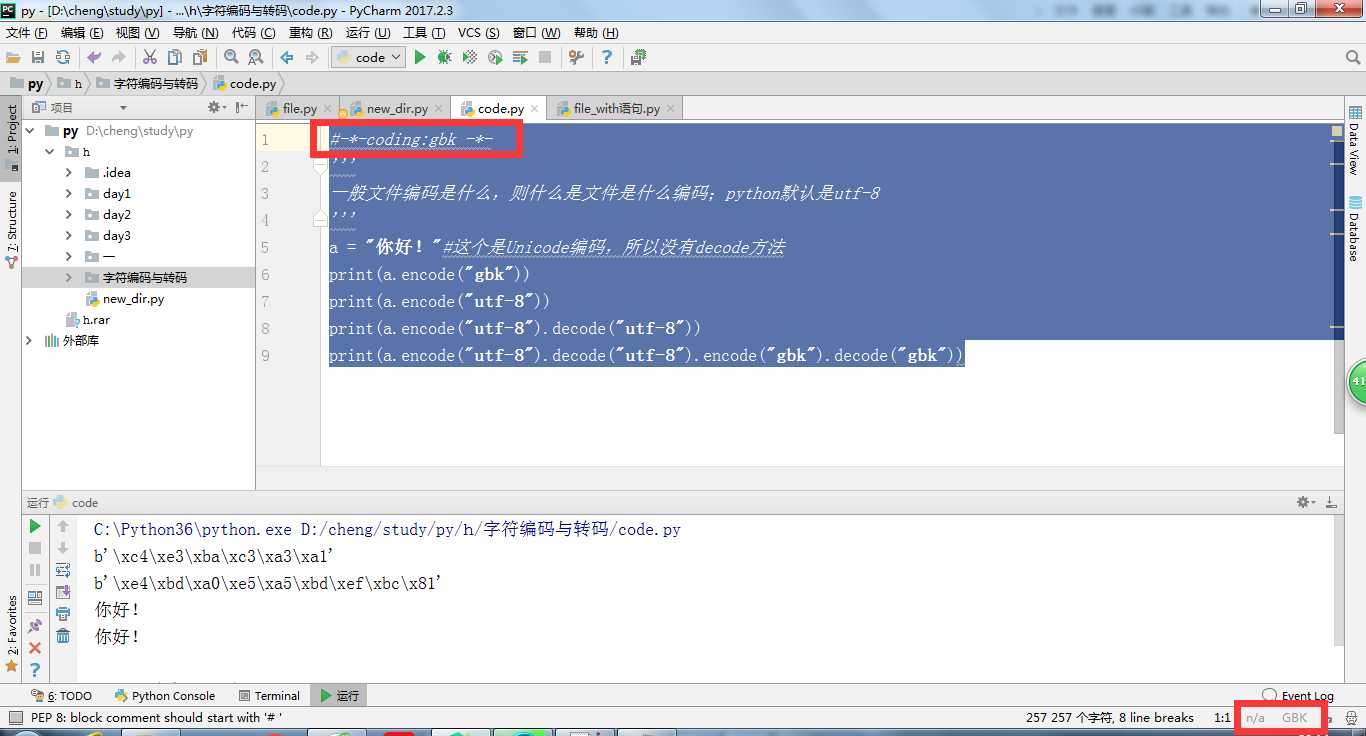The width and height of the screenshot is (1366, 736).
Task: Run 'code' with green play icon in toolbar
Action: point(420,57)
